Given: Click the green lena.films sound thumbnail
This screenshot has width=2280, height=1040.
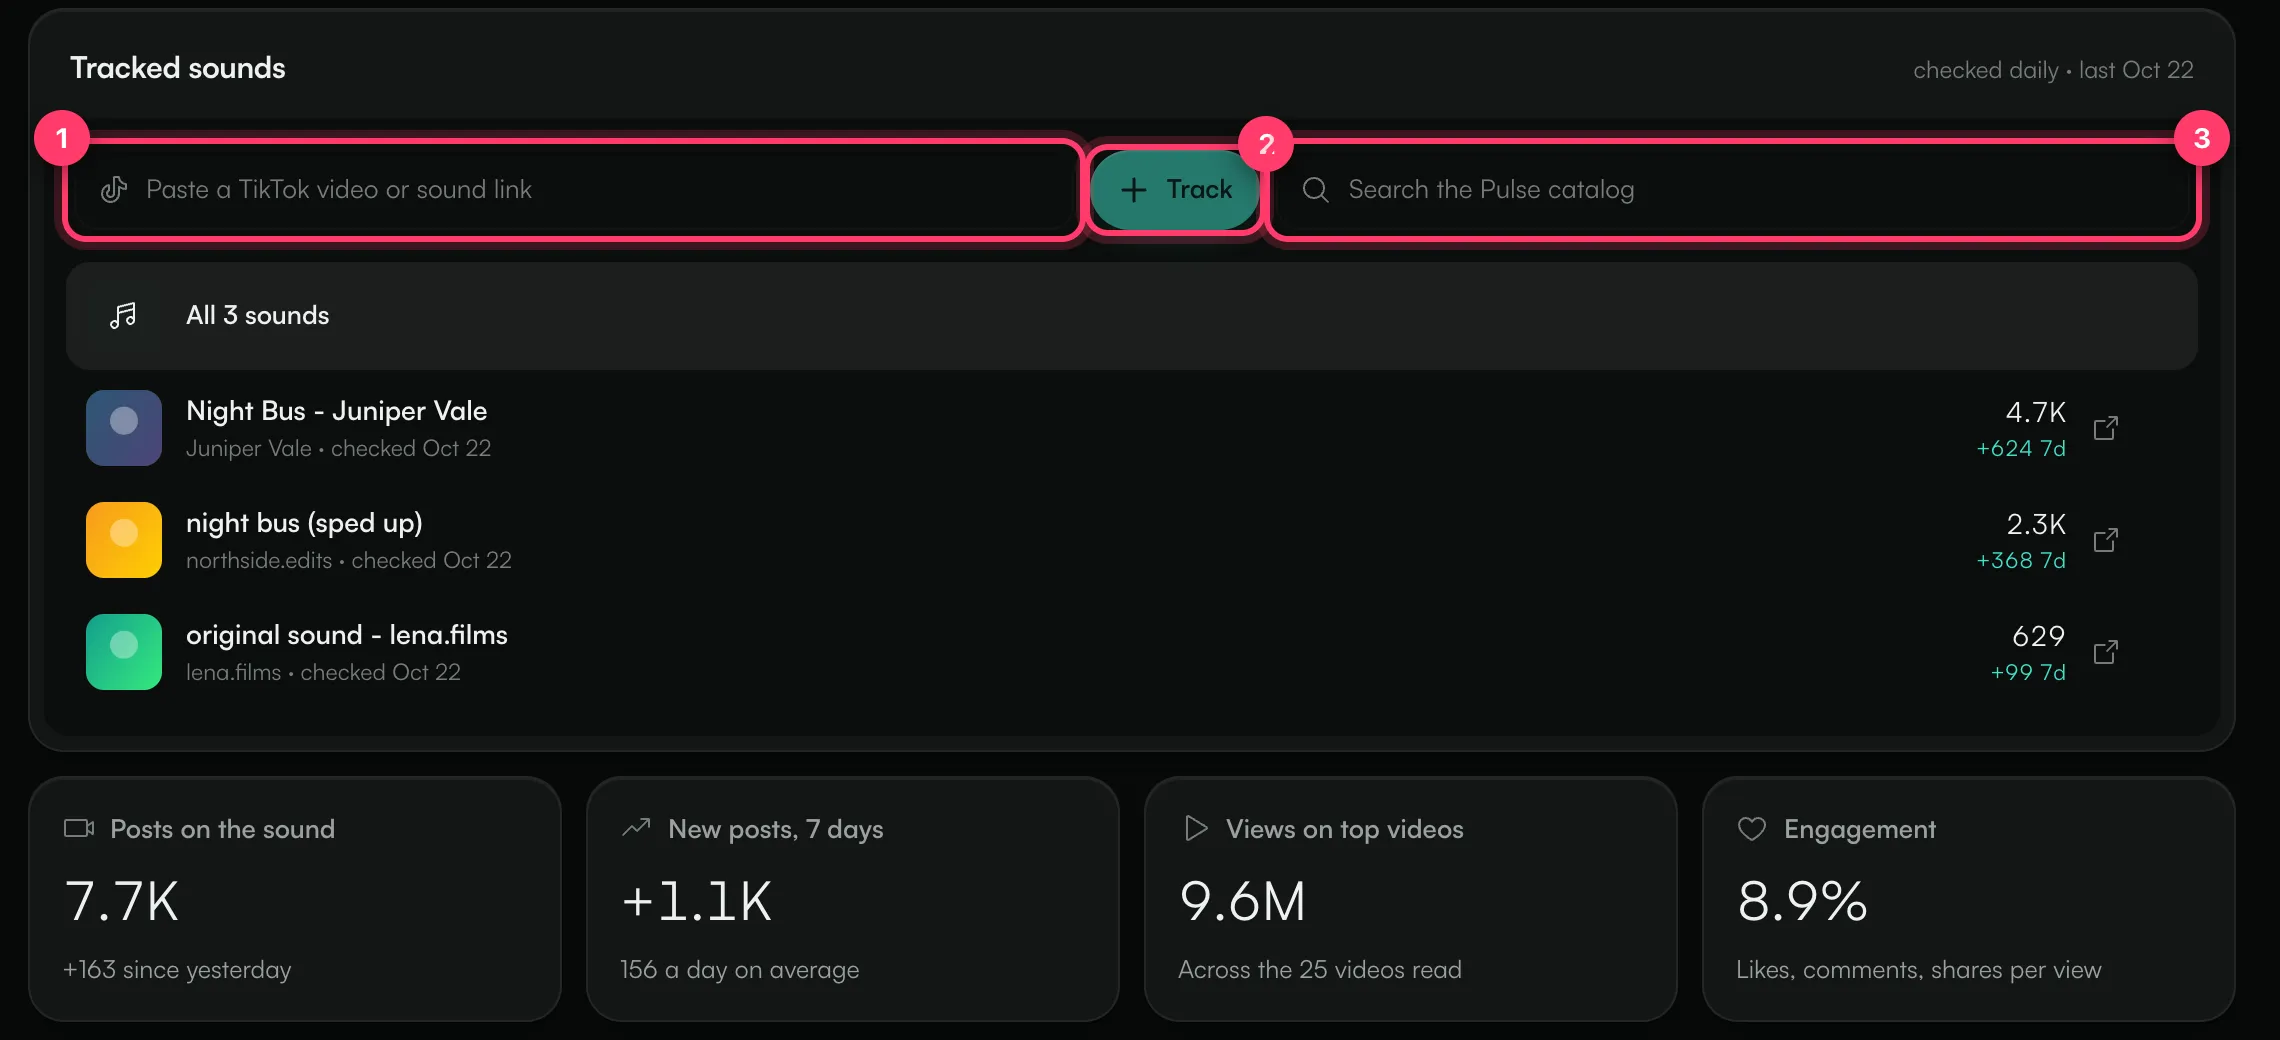Looking at the screenshot, I should point(124,652).
